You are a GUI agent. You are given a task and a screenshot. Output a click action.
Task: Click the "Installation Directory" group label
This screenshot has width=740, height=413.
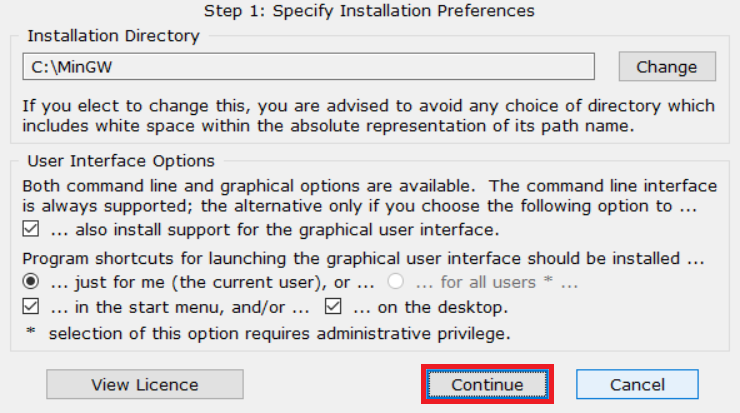coord(113,36)
